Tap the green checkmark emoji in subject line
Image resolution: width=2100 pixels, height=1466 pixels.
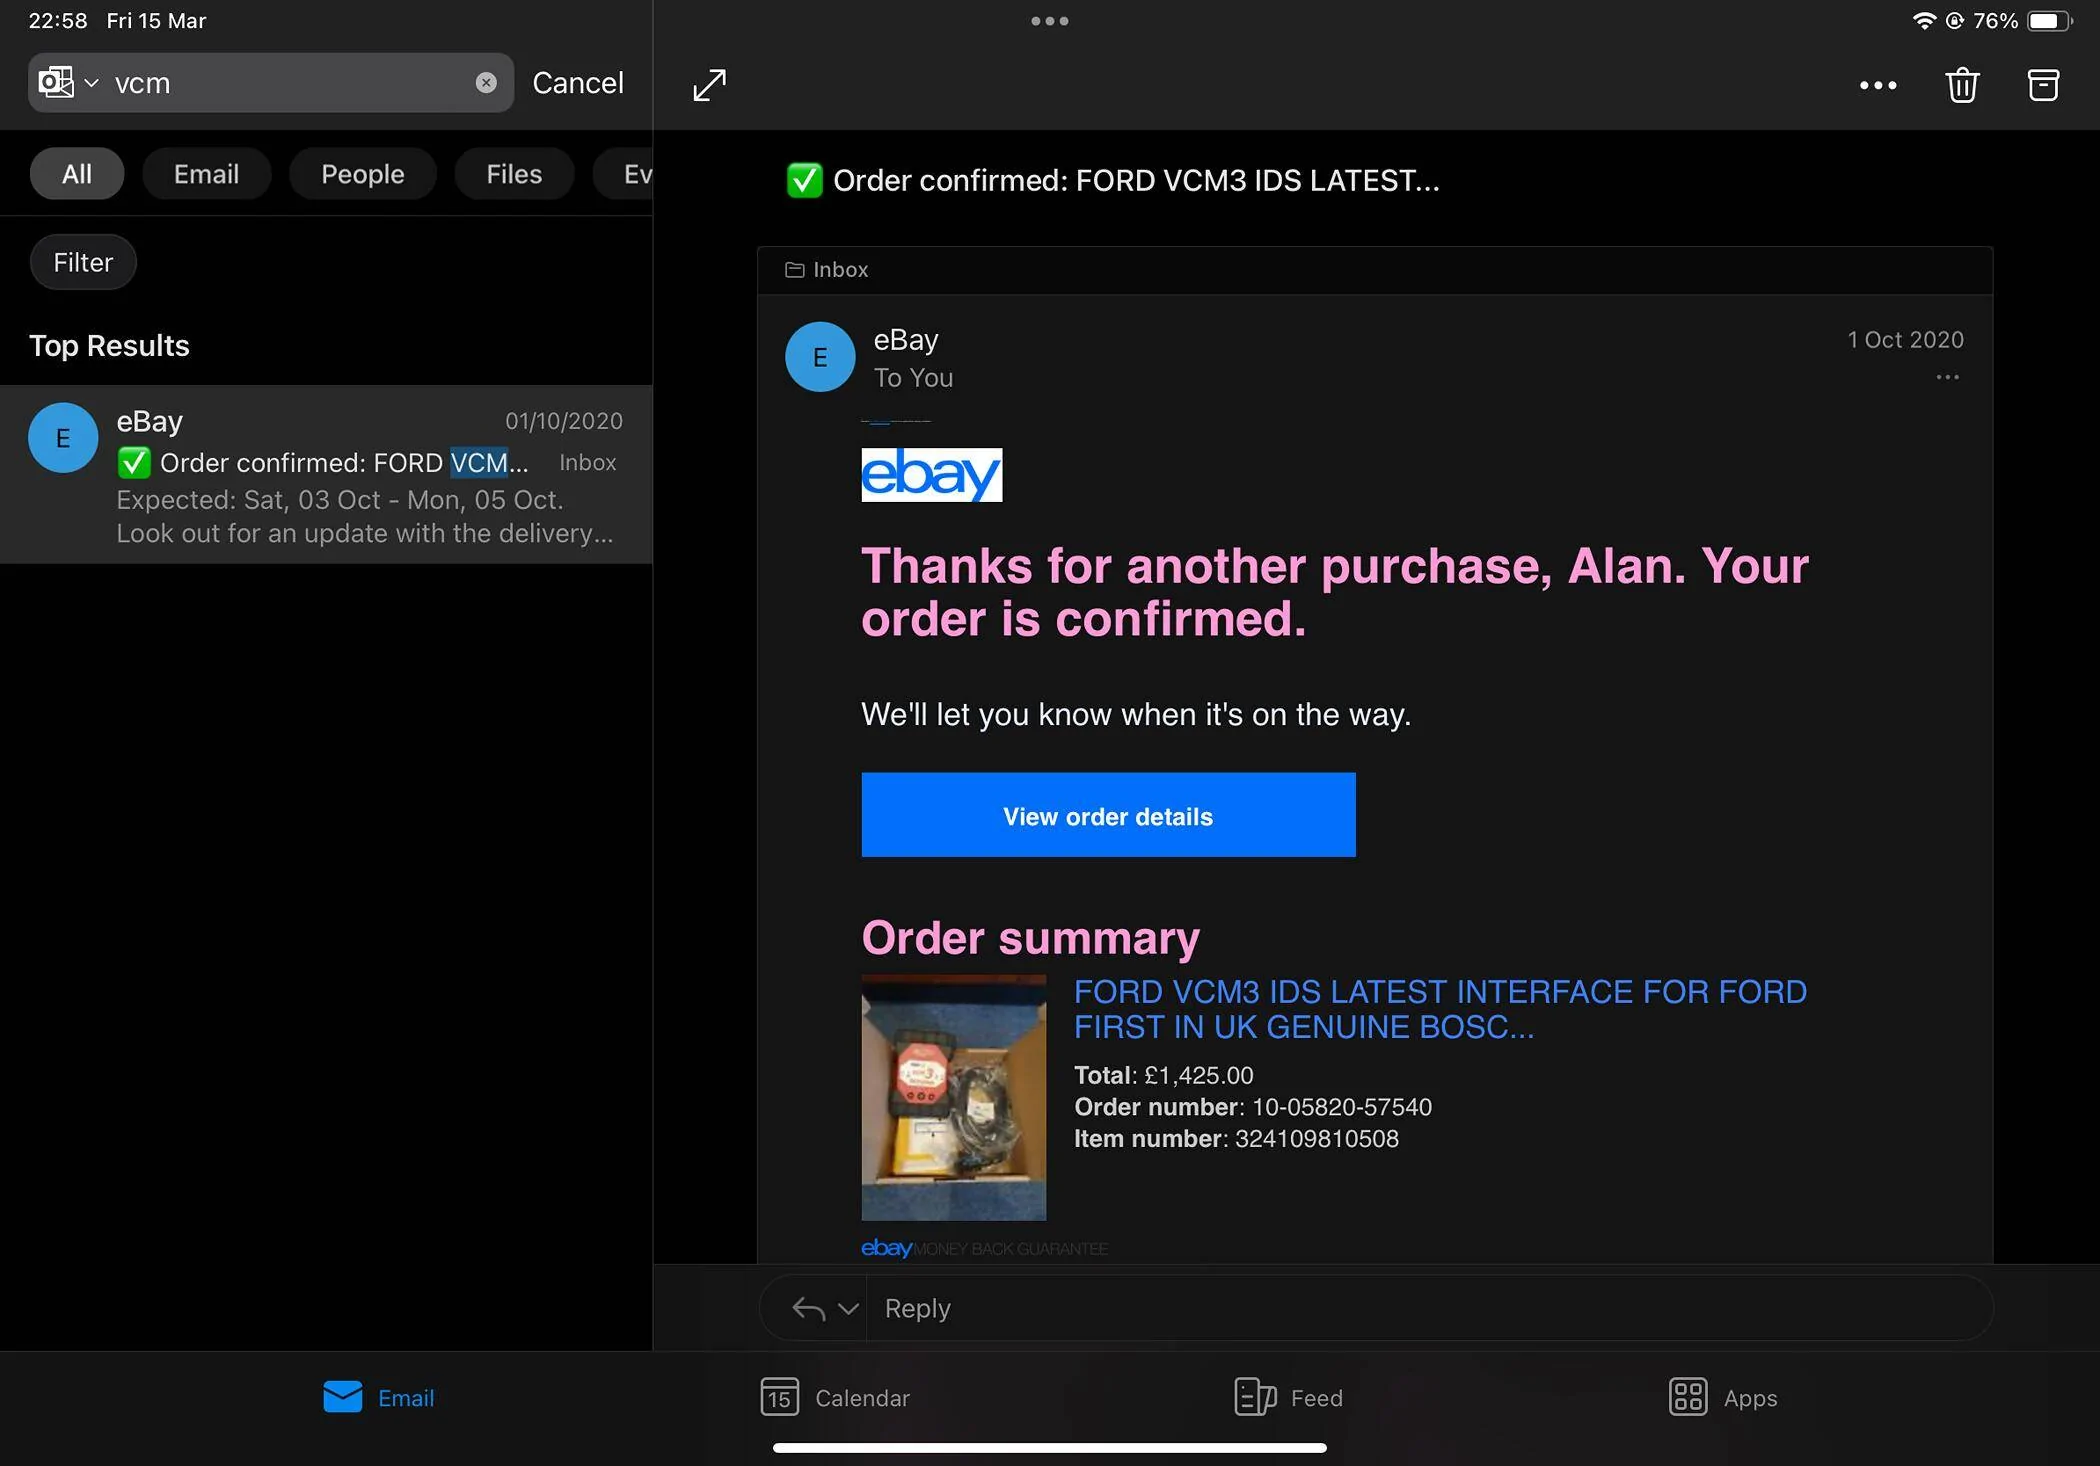point(804,180)
